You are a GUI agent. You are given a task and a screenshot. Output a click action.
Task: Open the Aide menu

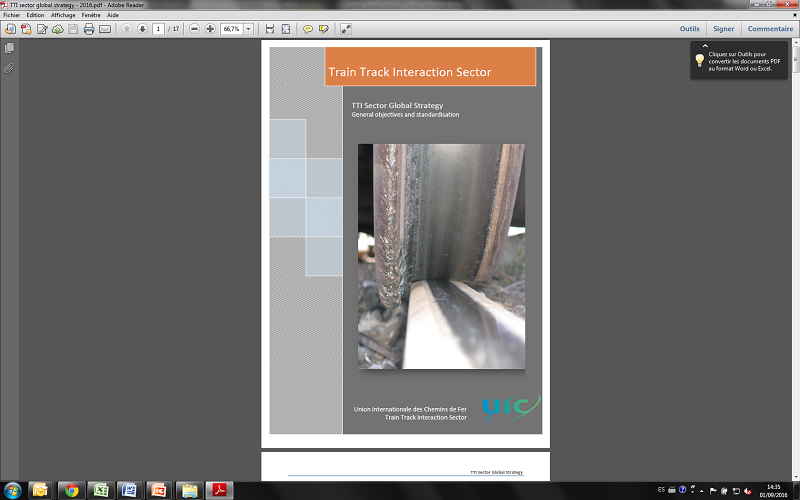coord(112,16)
